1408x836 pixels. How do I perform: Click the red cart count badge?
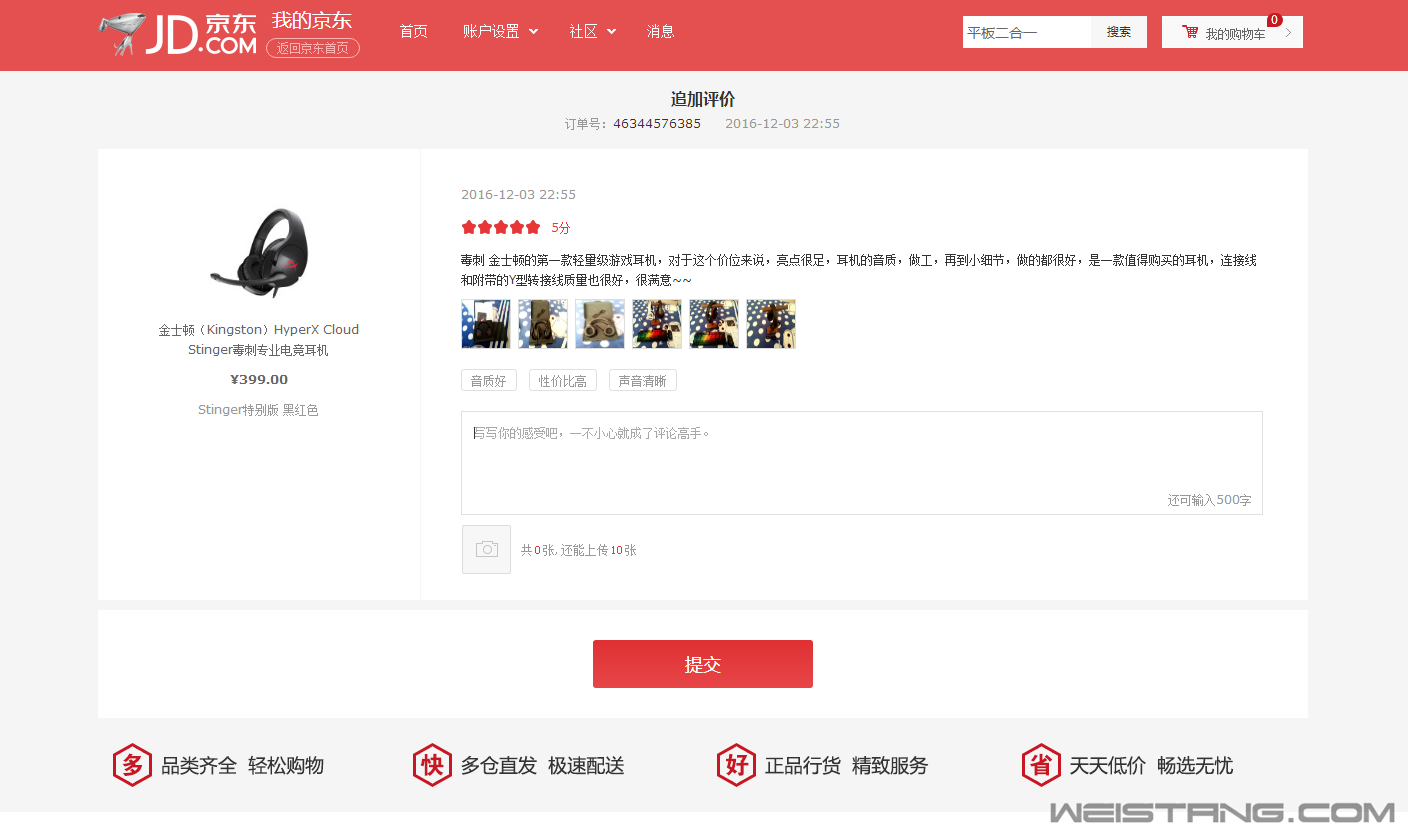click(x=1275, y=20)
